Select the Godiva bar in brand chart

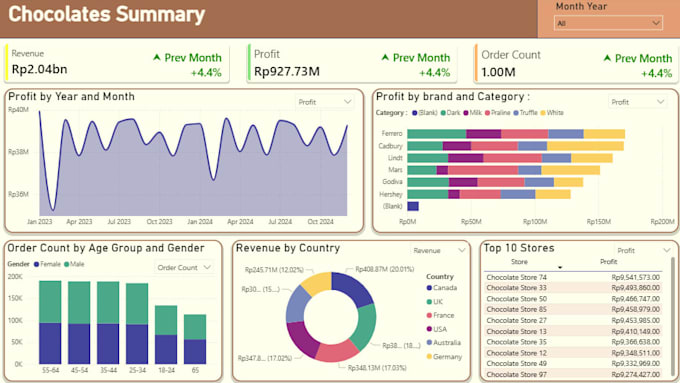pos(495,182)
